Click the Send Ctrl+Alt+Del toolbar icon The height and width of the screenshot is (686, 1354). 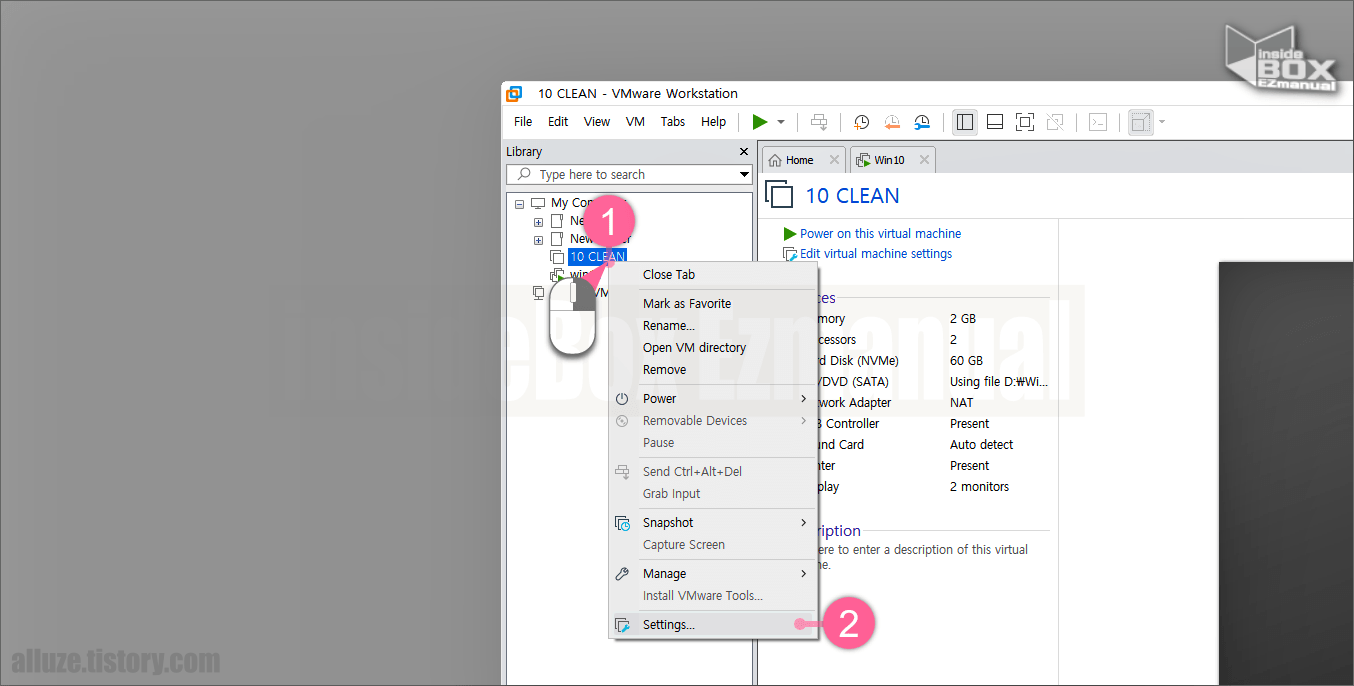819,122
